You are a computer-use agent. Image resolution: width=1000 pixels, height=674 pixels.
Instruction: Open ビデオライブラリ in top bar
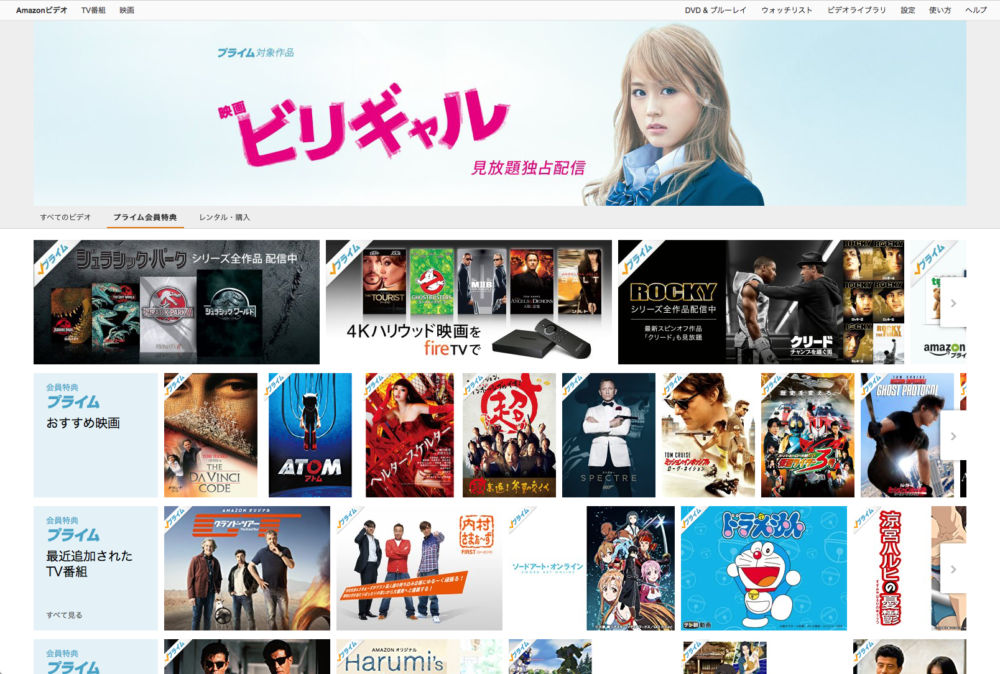(857, 10)
